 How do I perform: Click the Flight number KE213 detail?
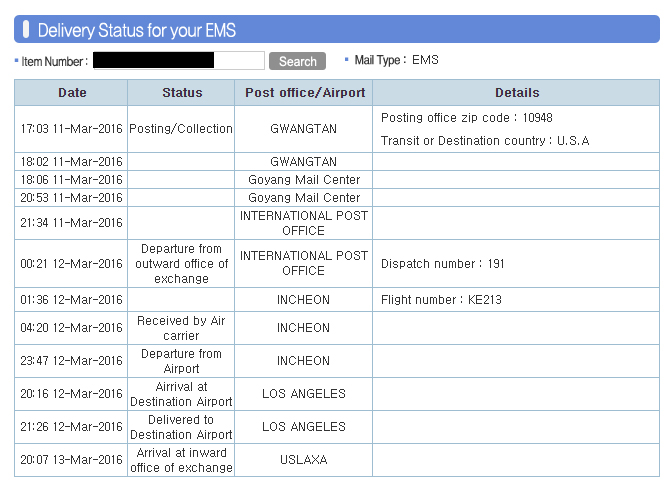(441, 299)
